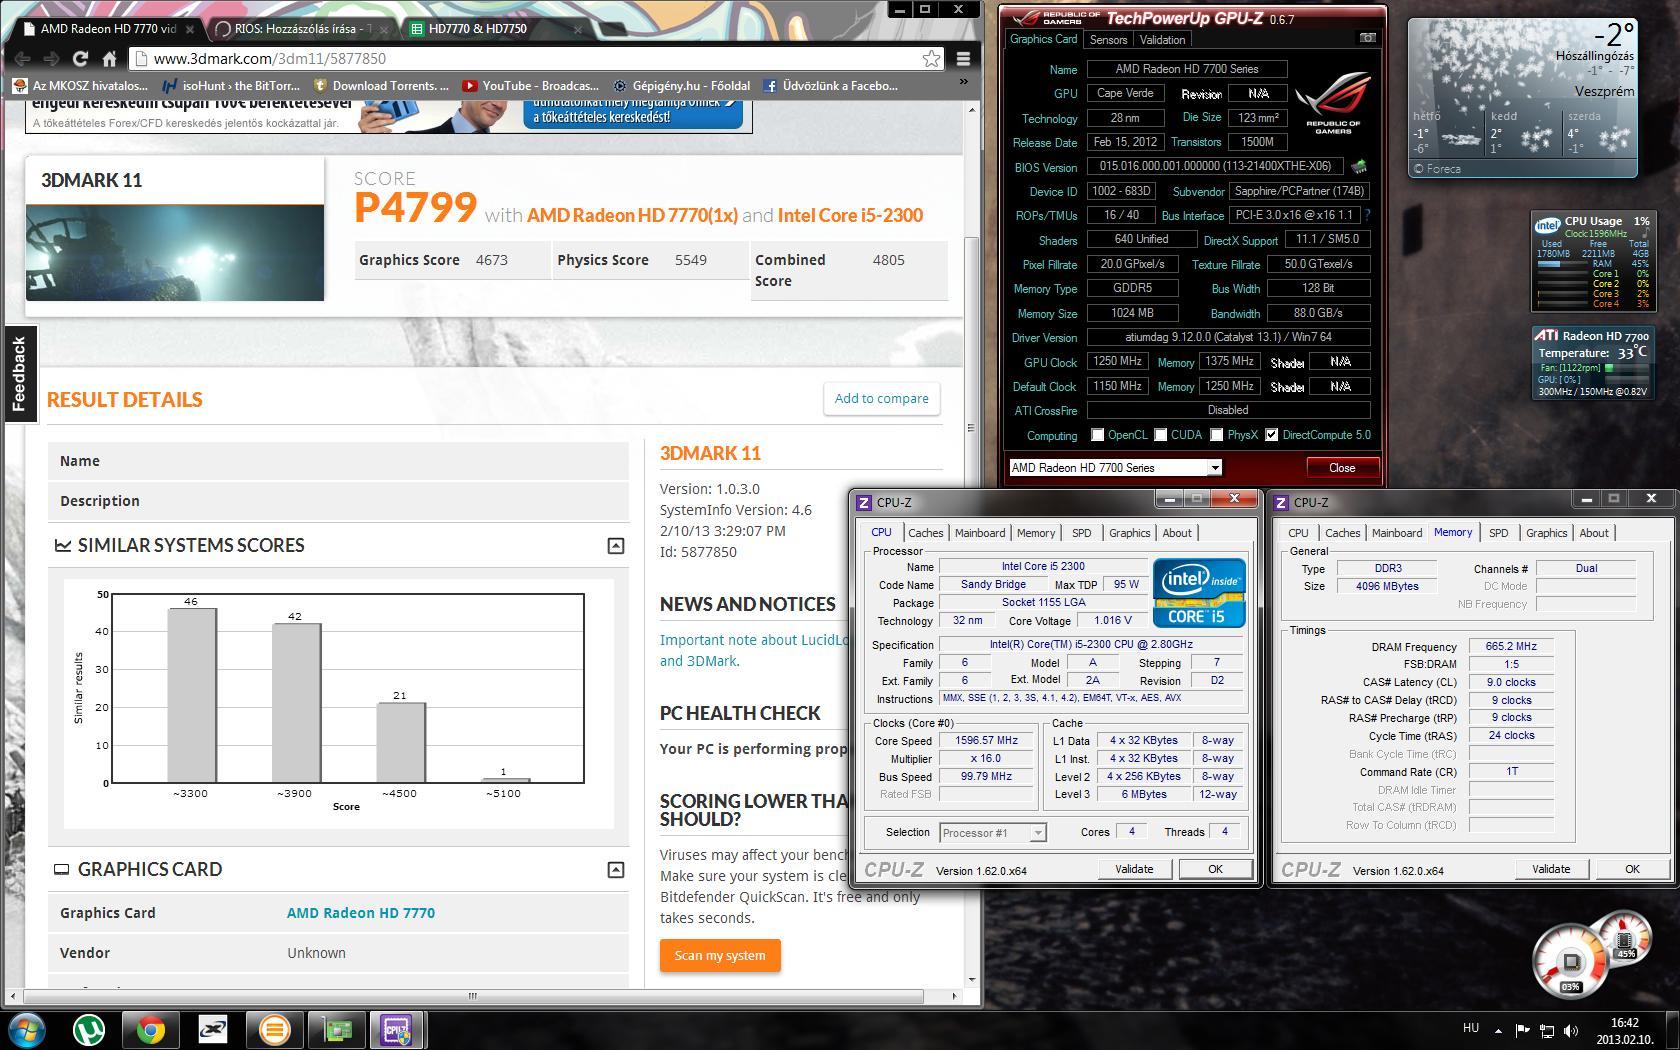The height and width of the screenshot is (1050, 1680).
Task: Open the GPU-Z taskbar icon
Action: (x=336, y=1029)
